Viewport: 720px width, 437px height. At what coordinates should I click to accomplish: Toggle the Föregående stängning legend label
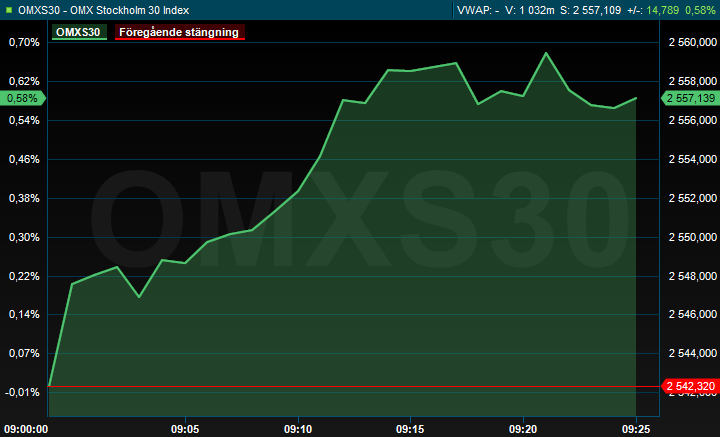(179, 32)
